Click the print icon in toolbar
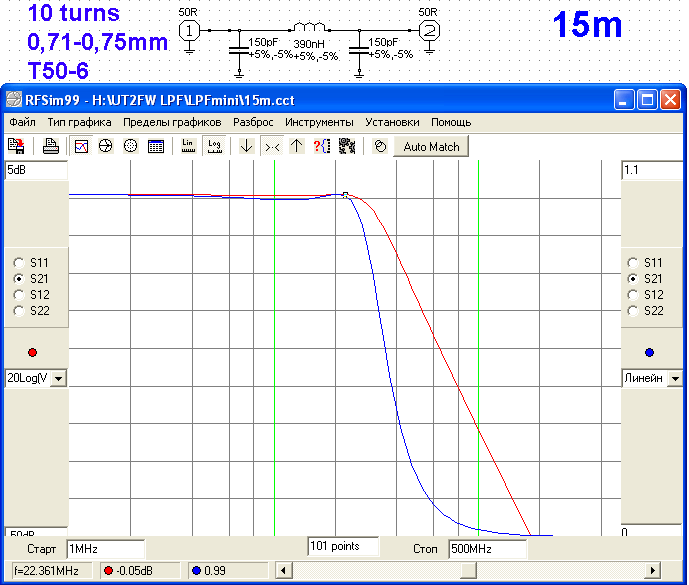The image size is (689, 585). click(x=50, y=146)
